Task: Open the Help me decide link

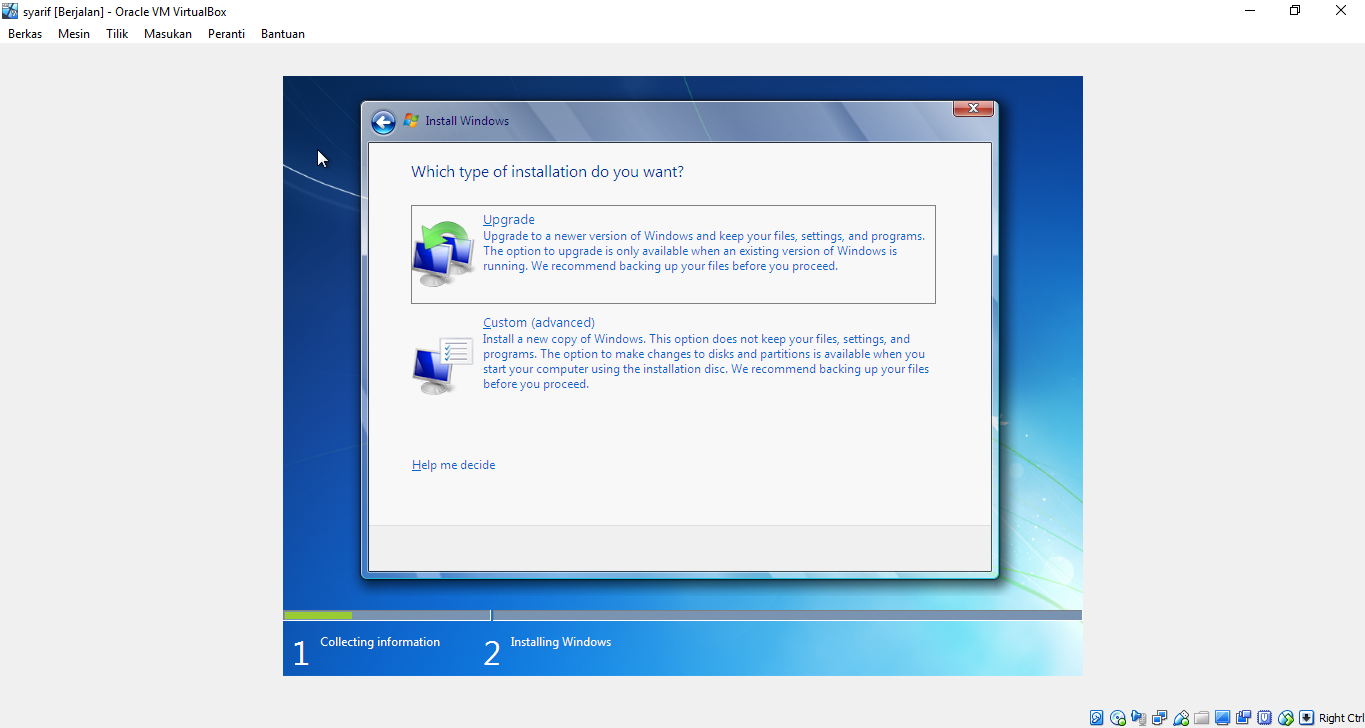Action: [x=453, y=465]
